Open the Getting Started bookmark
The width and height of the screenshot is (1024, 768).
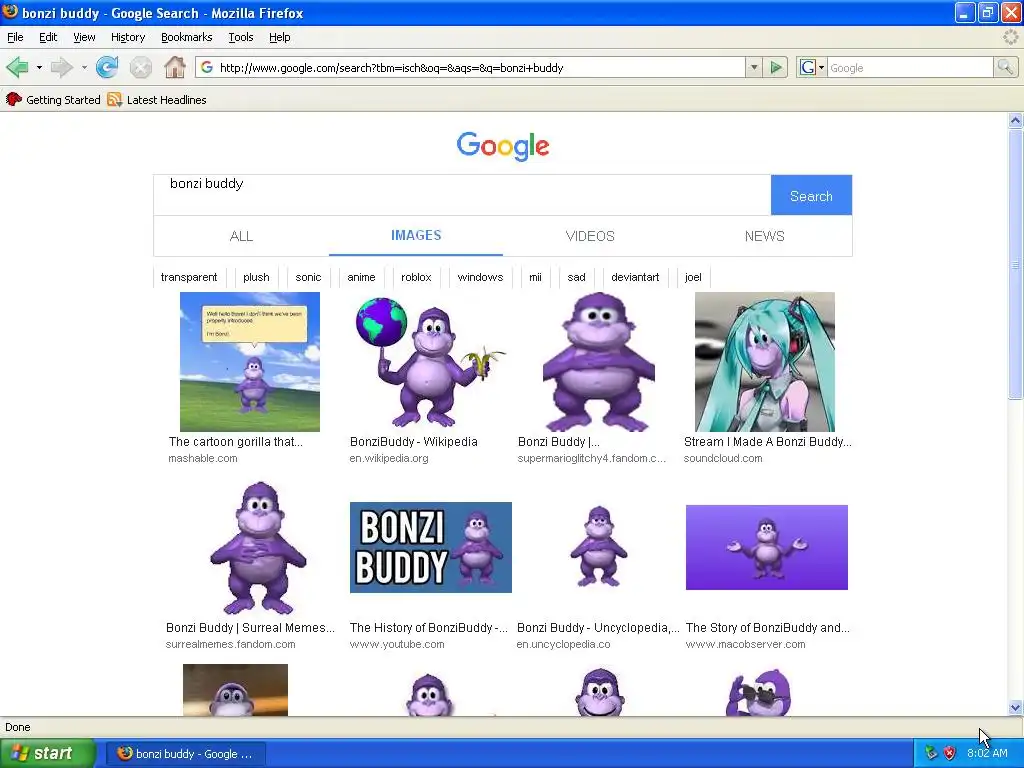point(53,100)
